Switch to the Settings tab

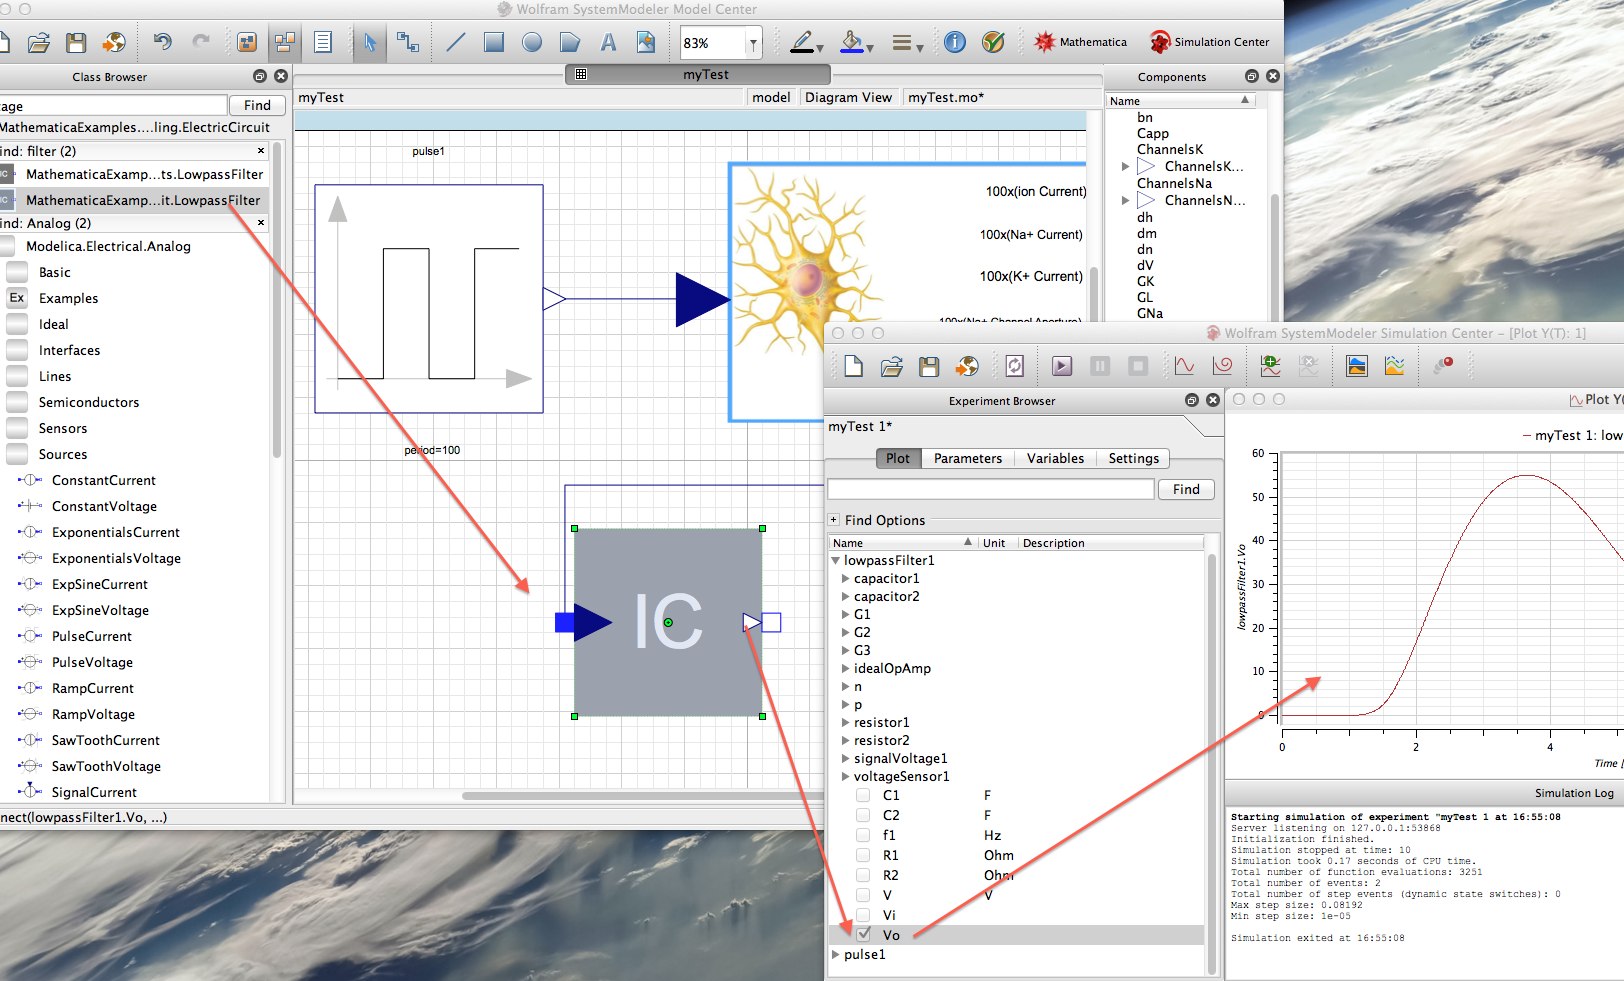click(1133, 458)
